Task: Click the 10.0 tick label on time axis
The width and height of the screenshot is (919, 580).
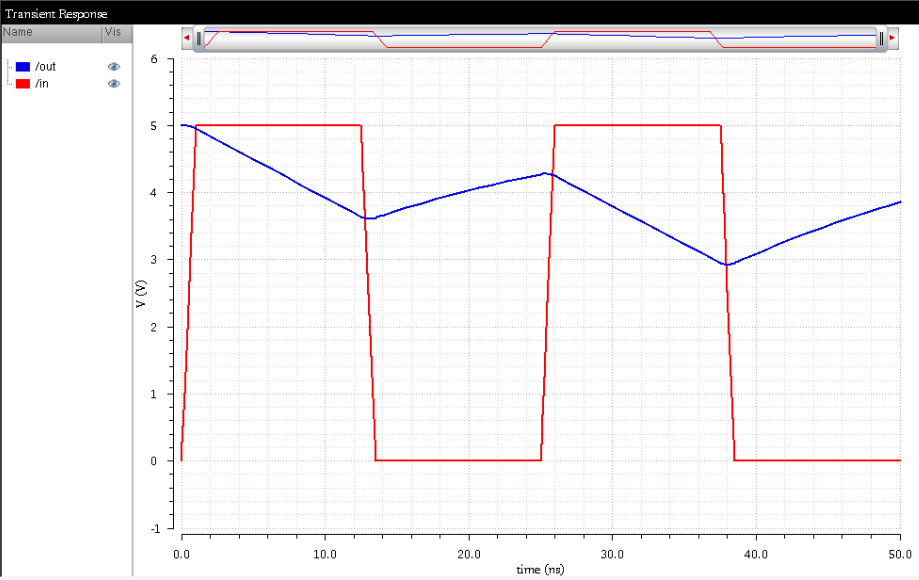Action: (325, 554)
